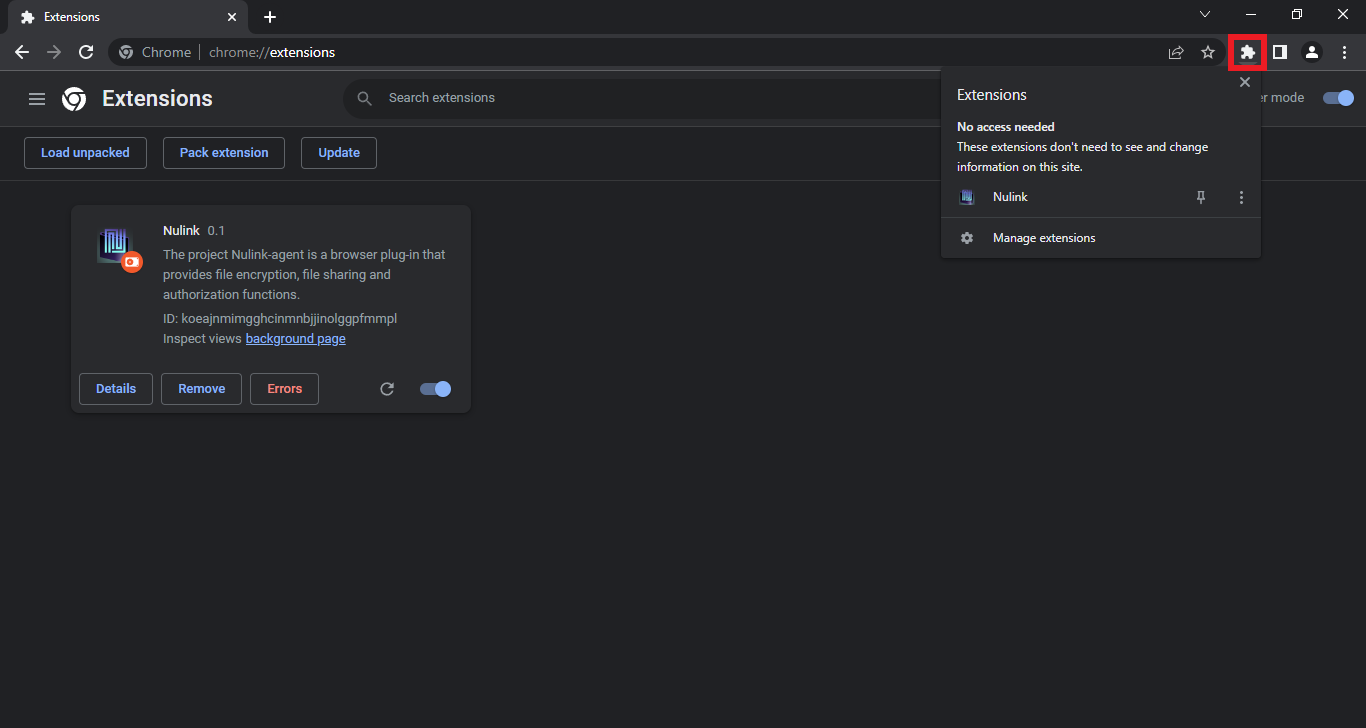The width and height of the screenshot is (1366, 728).
Task: Click the Load unpacked button
Action: tap(85, 153)
